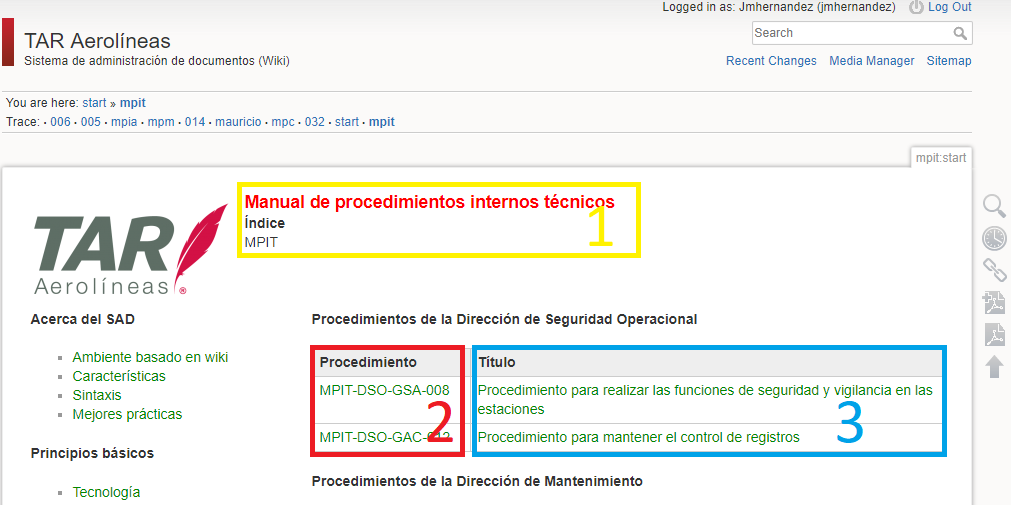The height and width of the screenshot is (505, 1011).
Task: Click the plain PDF export icon
Action: tap(994, 335)
